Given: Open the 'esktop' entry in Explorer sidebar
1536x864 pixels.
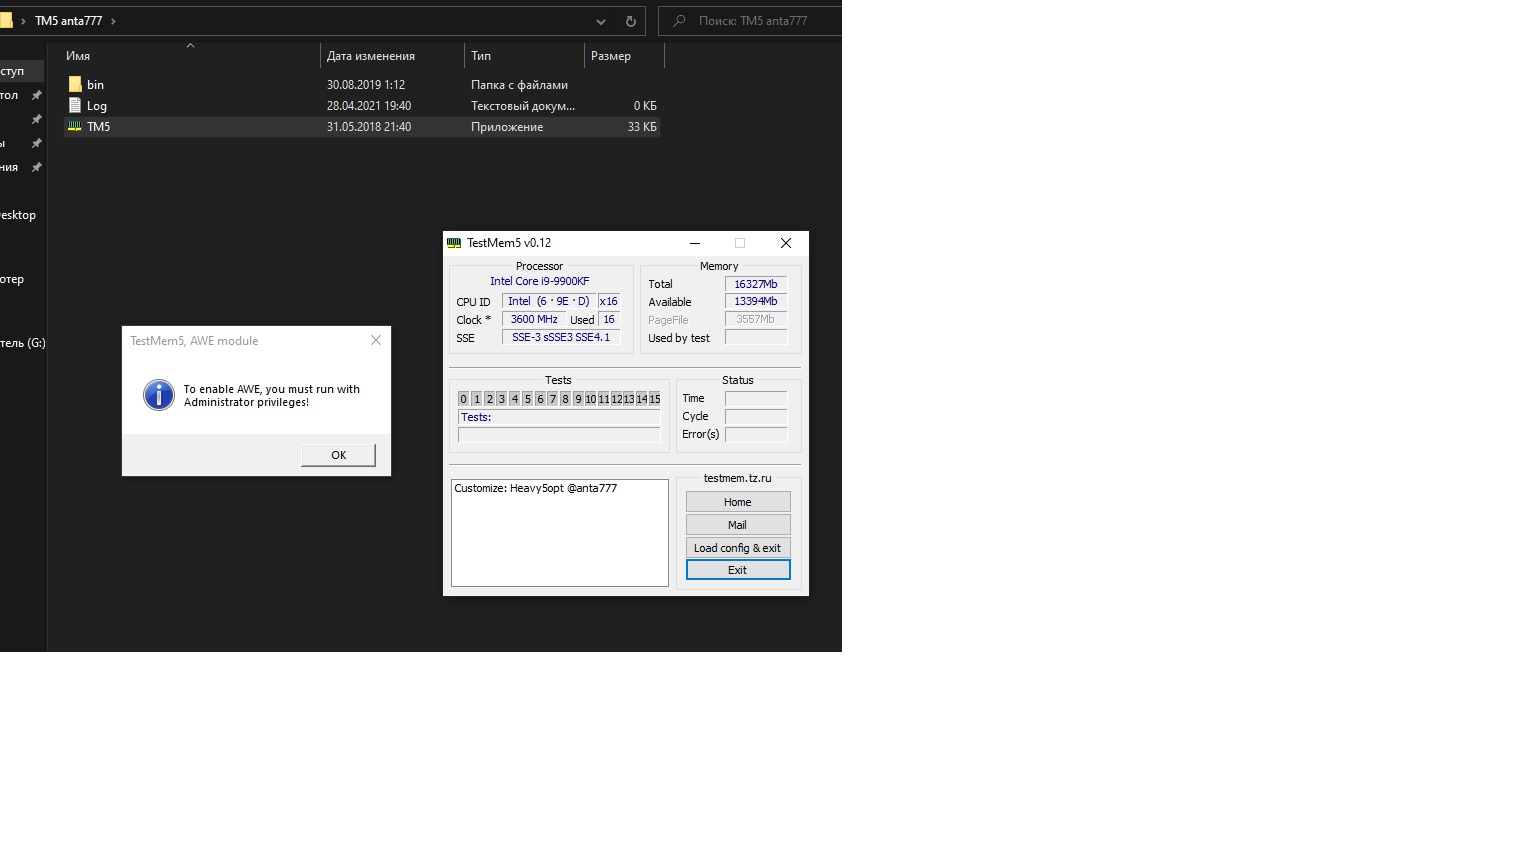Looking at the screenshot, I should point(18,215).
